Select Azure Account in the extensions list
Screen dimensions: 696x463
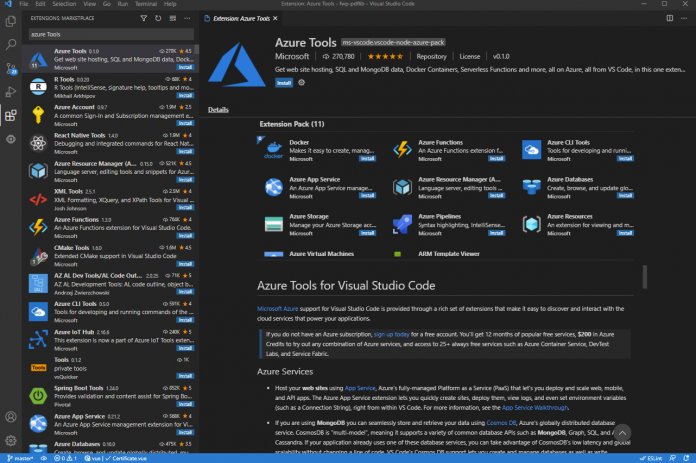coord(111,115)
